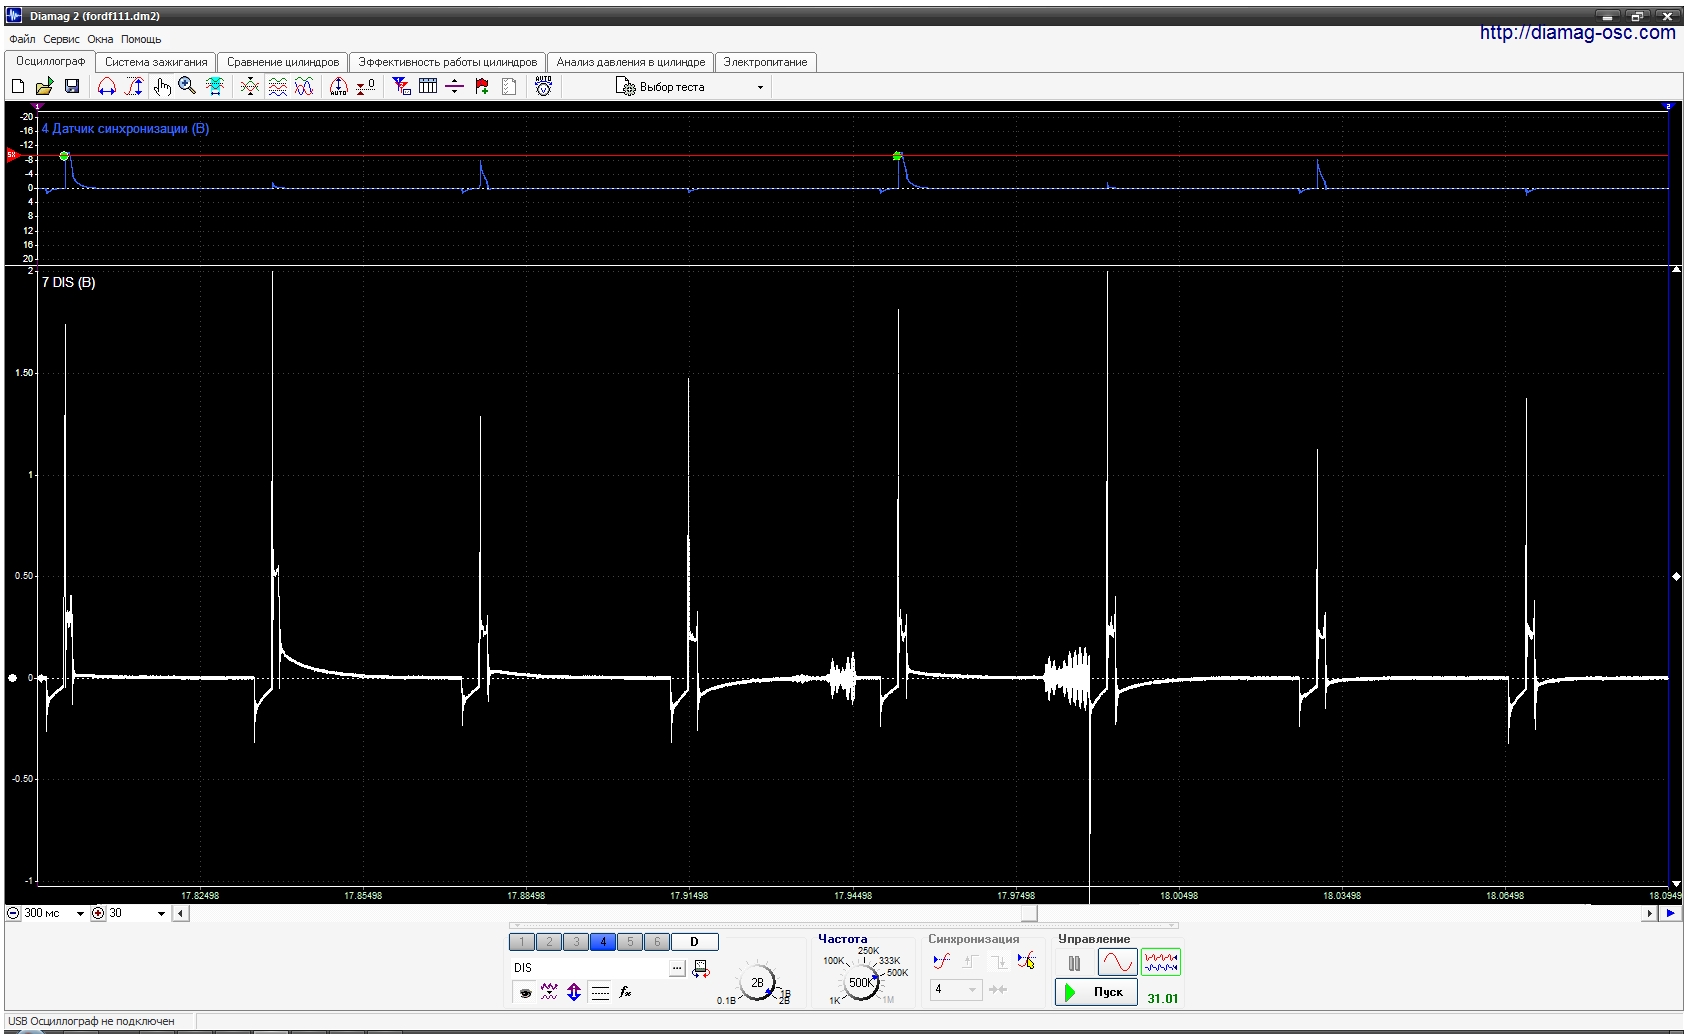1690x1034 pixels.
Task: Open the Выбор теста dropdown
Action: click(690, 87)
